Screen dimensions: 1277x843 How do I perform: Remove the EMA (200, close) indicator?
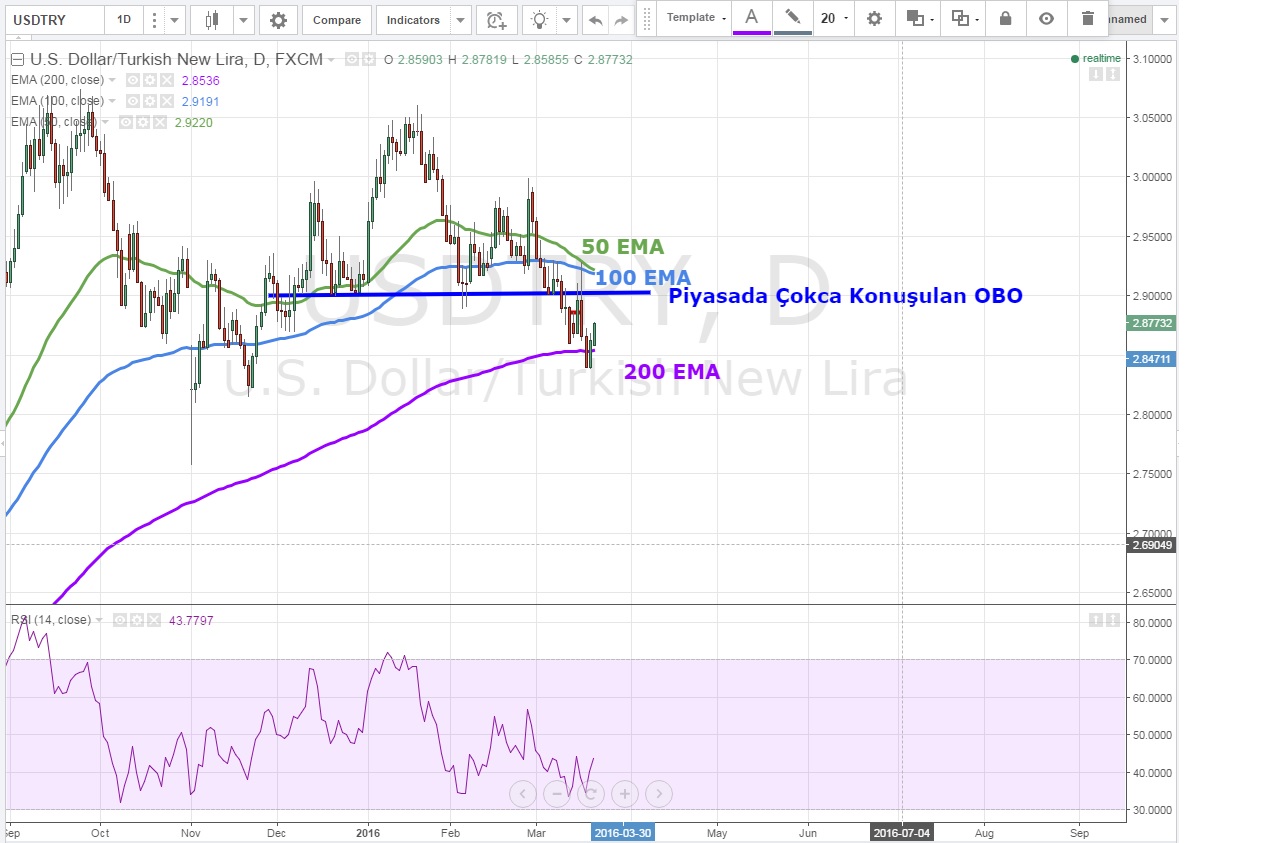166,80
